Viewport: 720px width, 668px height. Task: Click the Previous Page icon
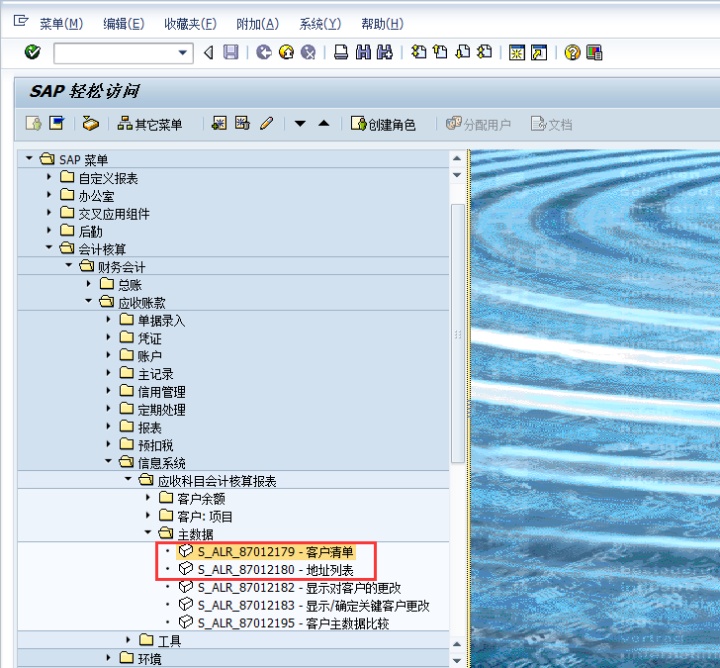coord(440,52)
